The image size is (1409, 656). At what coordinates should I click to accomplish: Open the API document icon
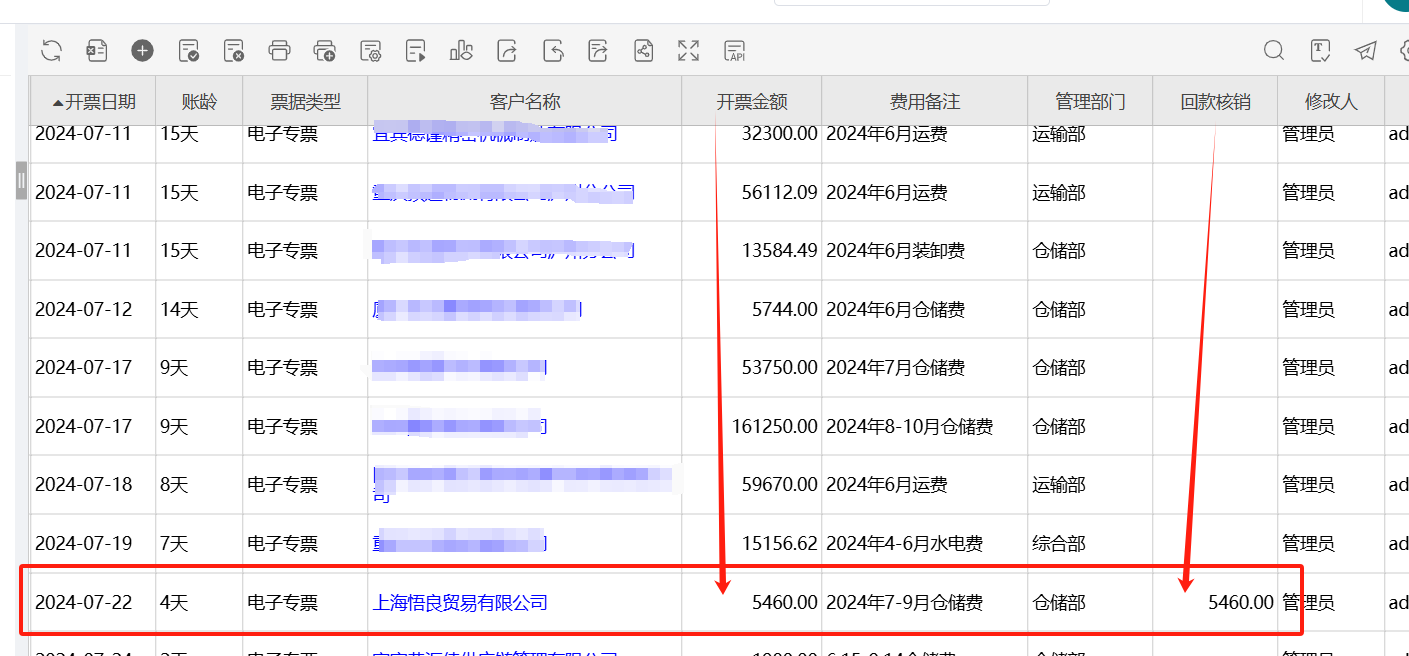pyautogui.click(x=735, y=50)
